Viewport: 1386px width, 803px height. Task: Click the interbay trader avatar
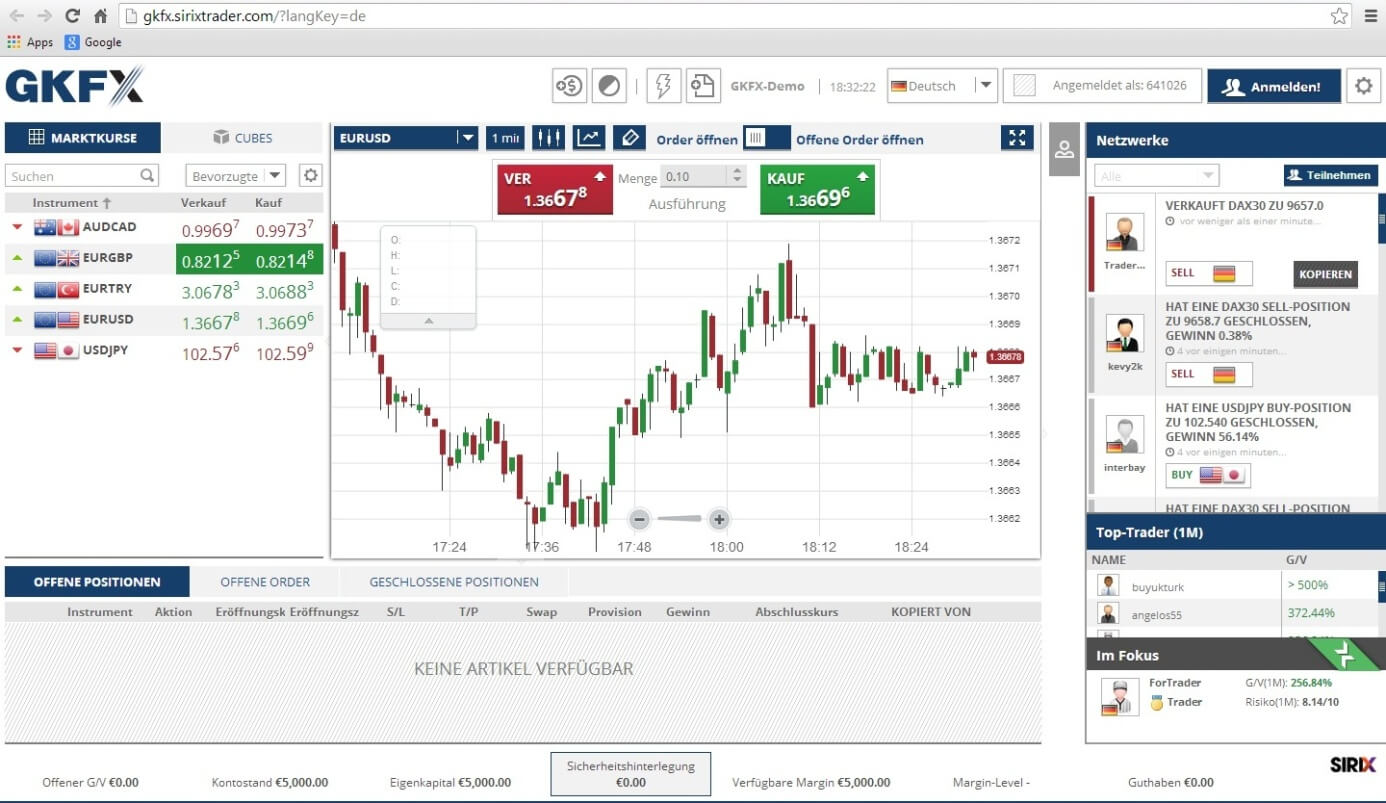[x=1124, y=435]
